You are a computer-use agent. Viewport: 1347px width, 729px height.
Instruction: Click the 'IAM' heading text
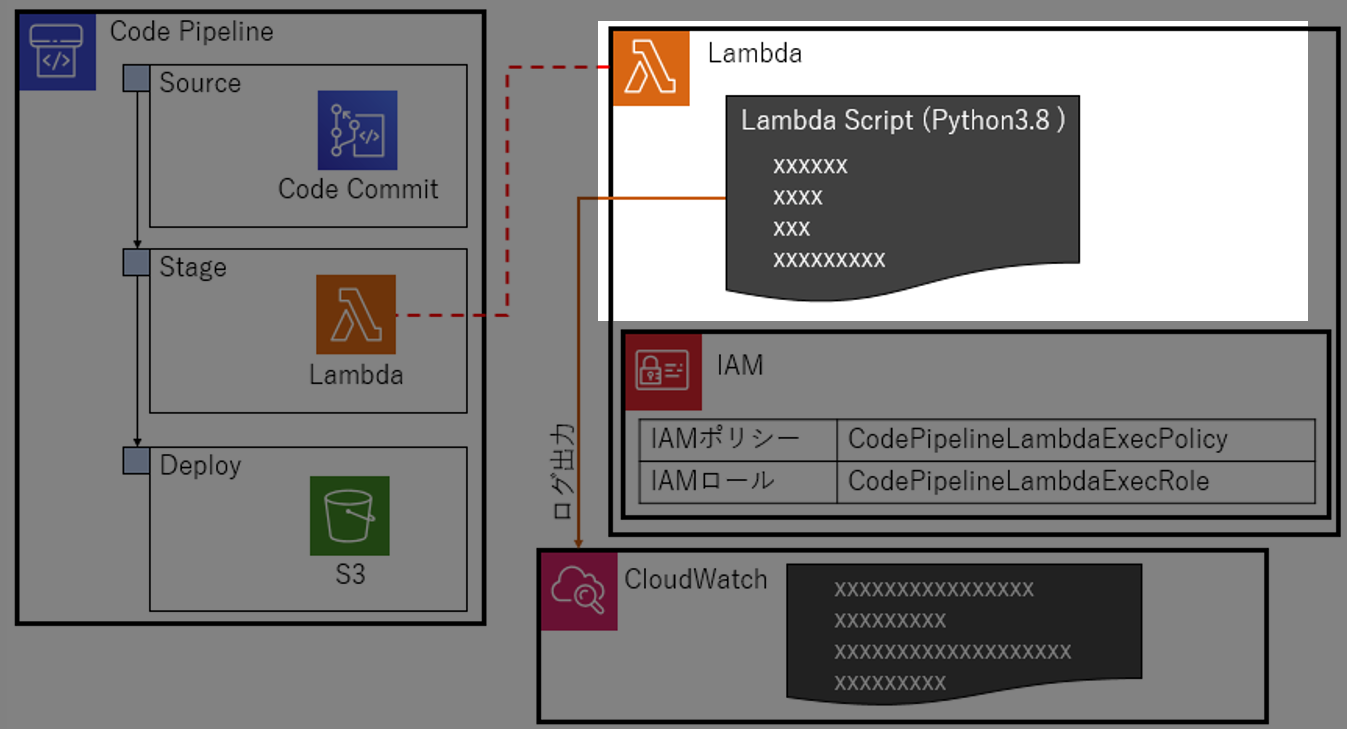click(x=740, y=366)
